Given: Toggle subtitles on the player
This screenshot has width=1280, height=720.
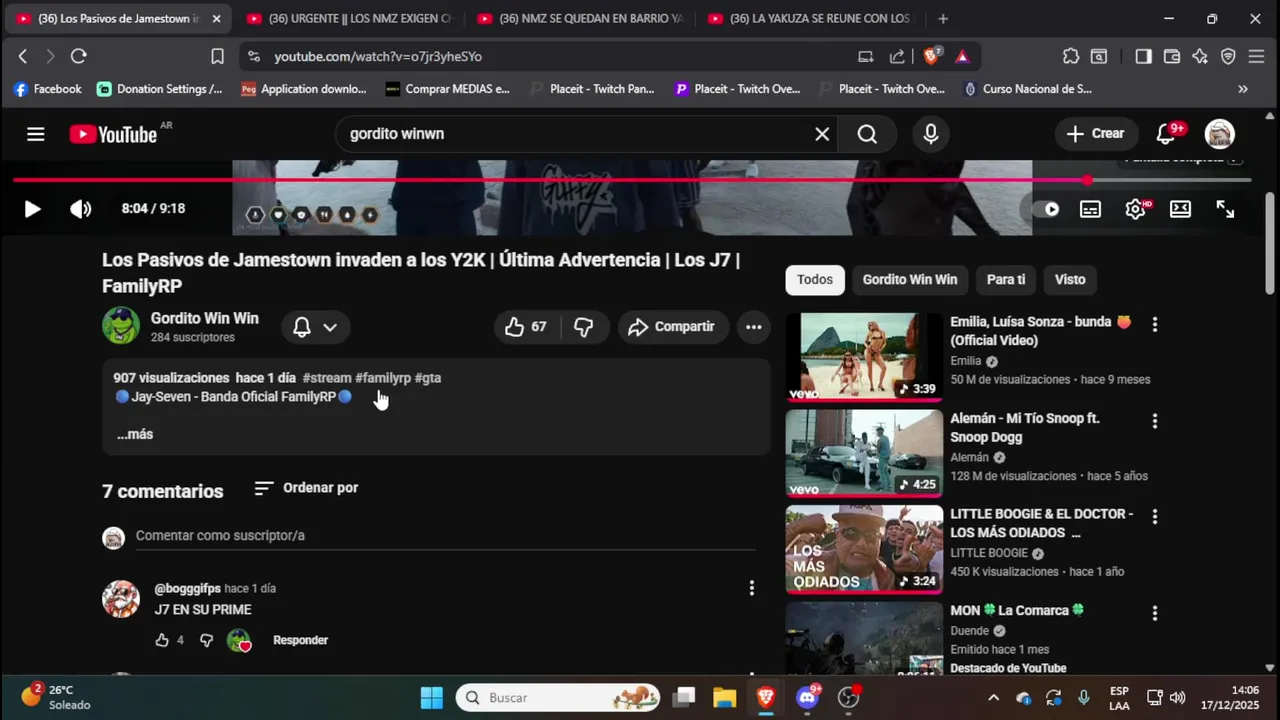Looking at the screenshot, I should pos(1090,209).
